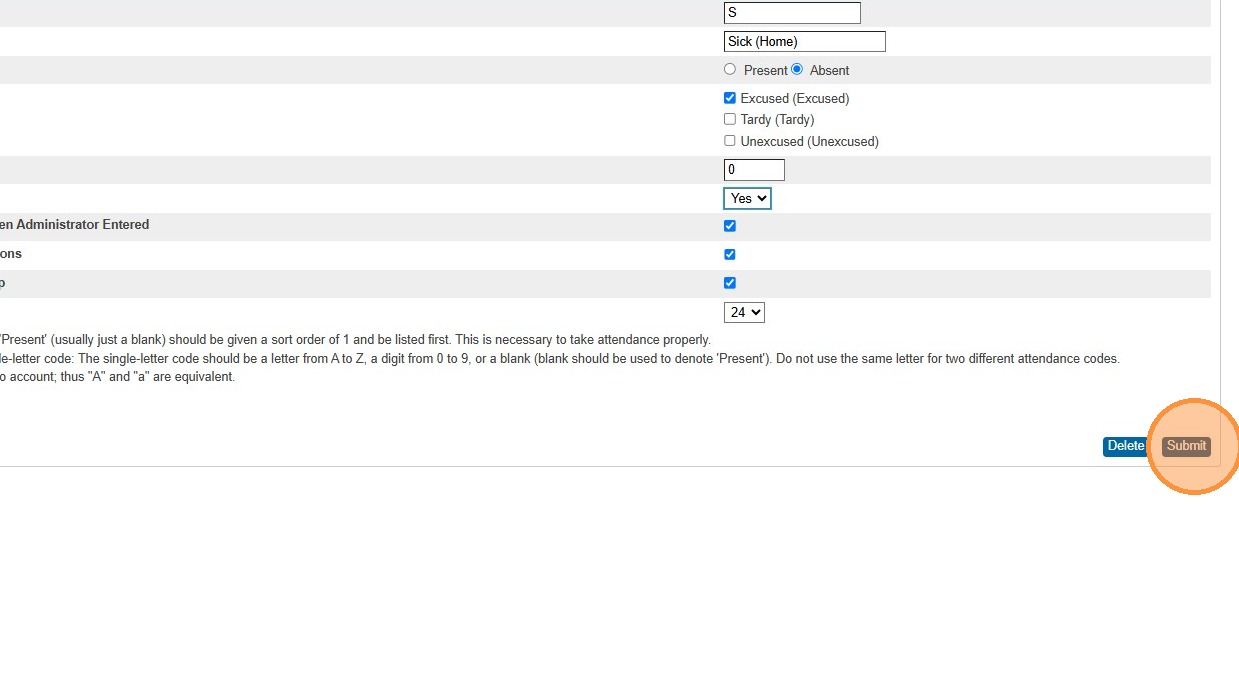The image size is (1239, 693).
Task: Check the Unexcused (Unexcused) checkbox
Action: pyautogui.click(x=730, y=141)
